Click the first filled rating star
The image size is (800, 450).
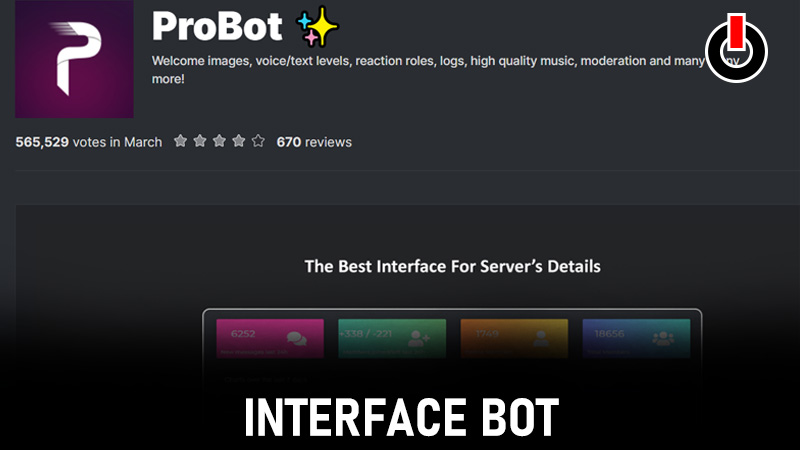(x=180, y=141)
